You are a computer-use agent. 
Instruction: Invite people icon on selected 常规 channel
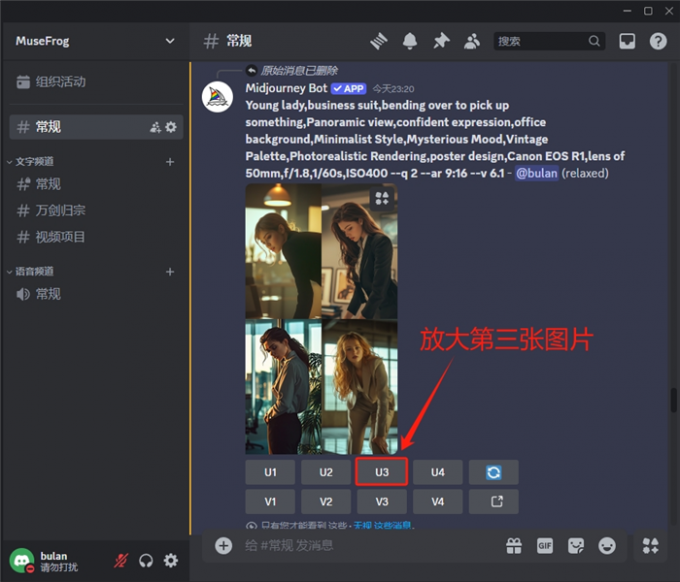point(155,127)
